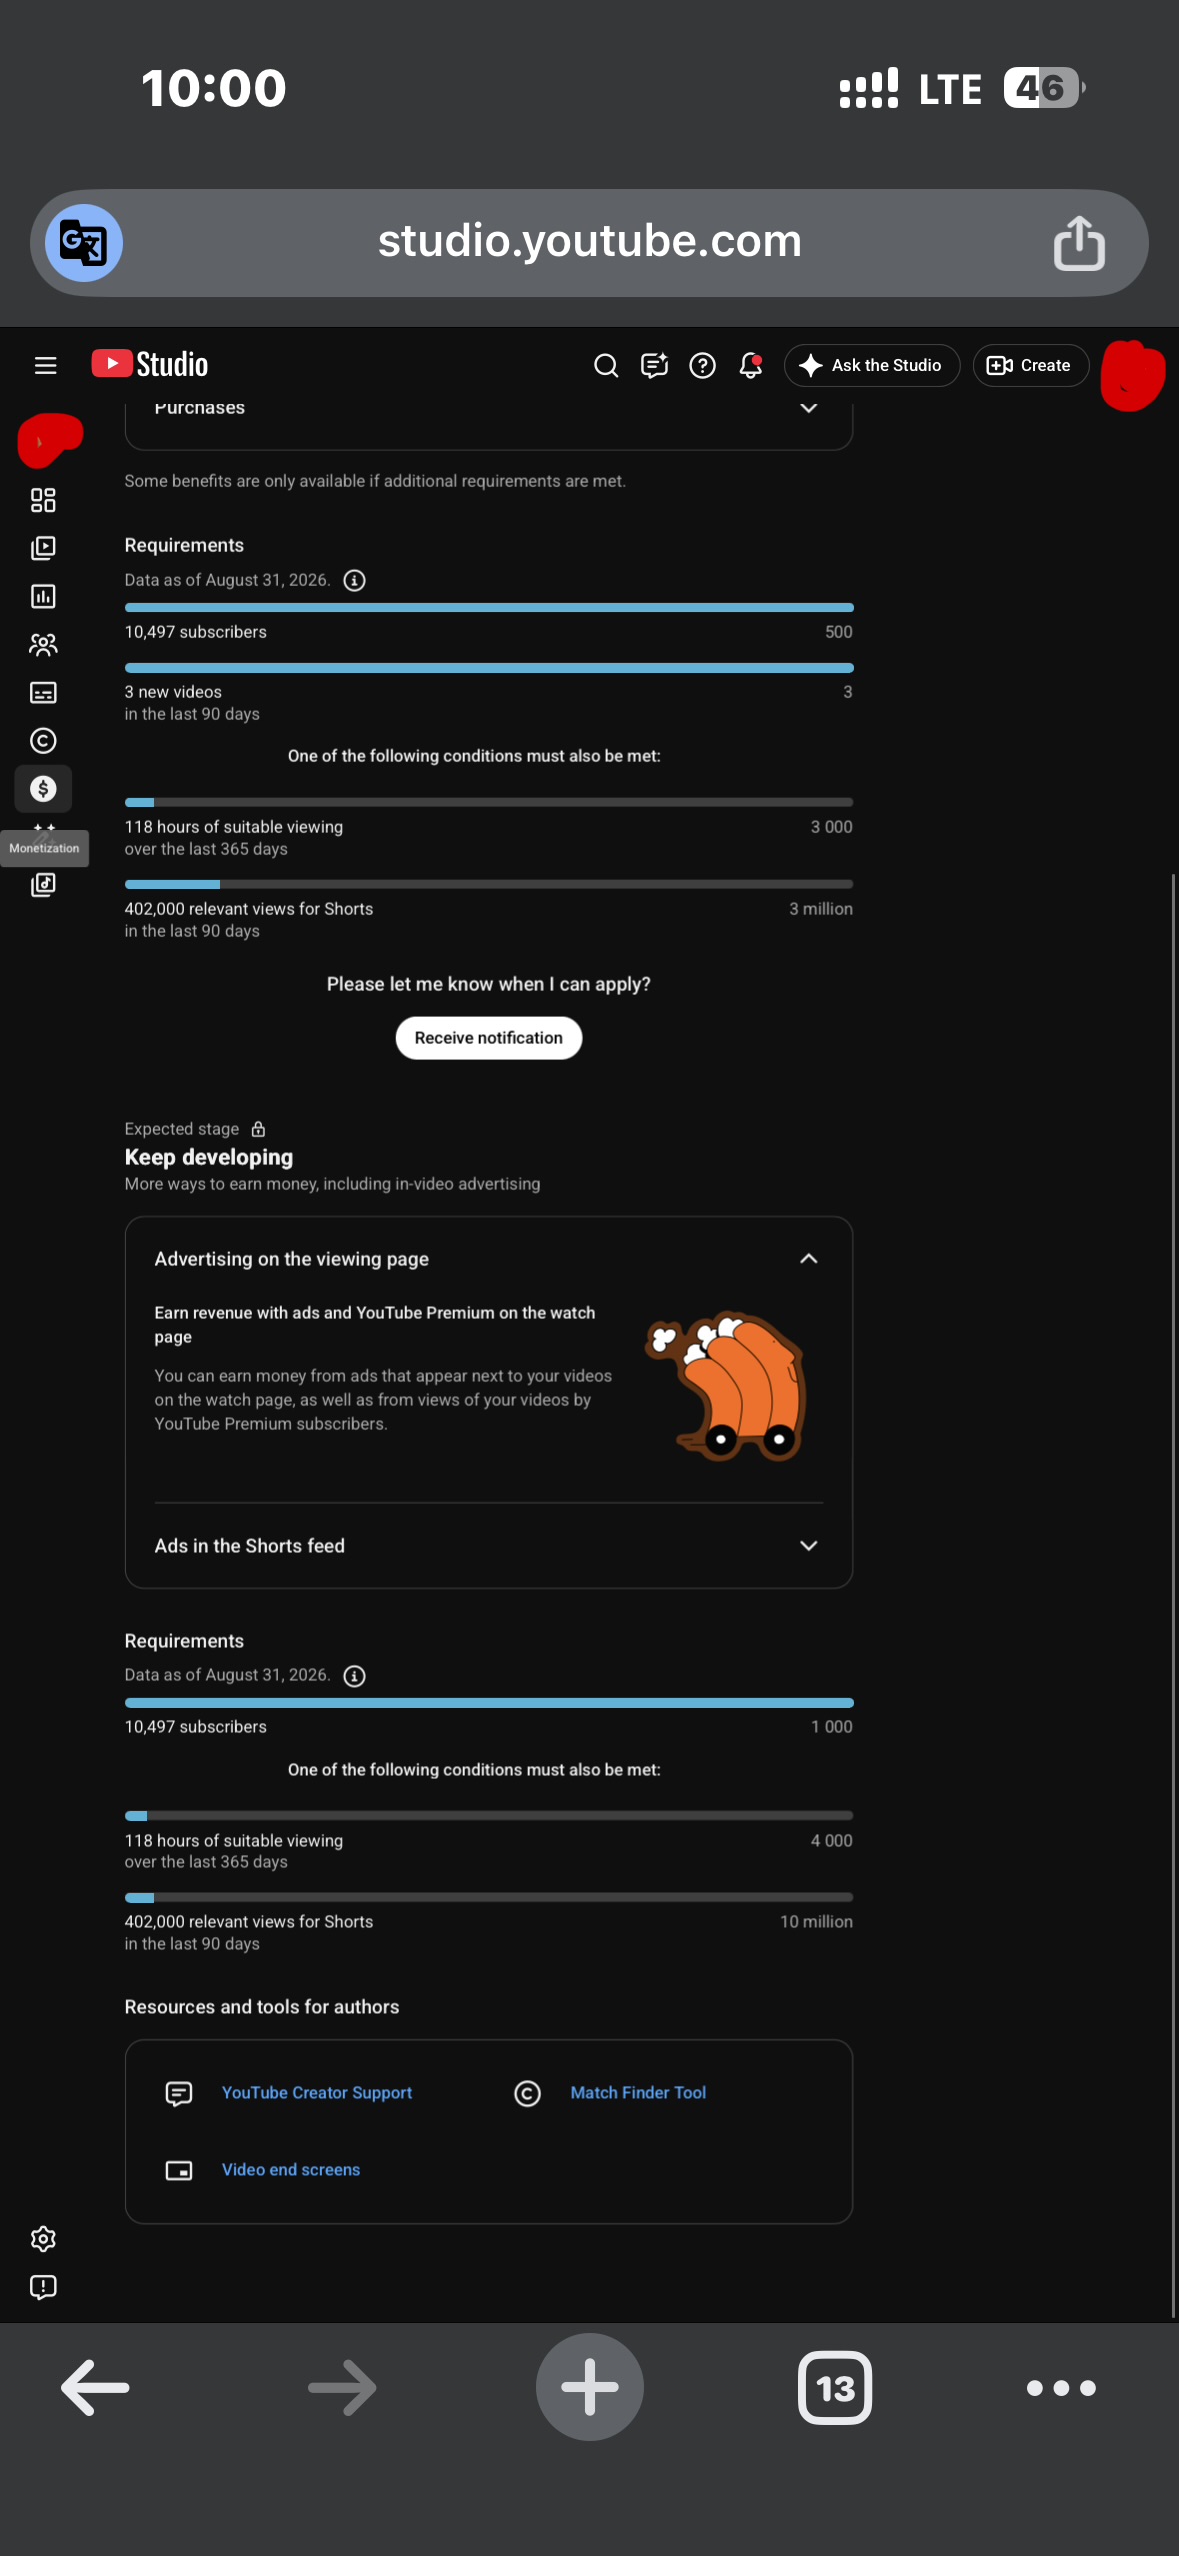Open the YouTube Creator Support link
The width and height of the screenshot is (1179, 2556).
click(x=317, y=2093)
